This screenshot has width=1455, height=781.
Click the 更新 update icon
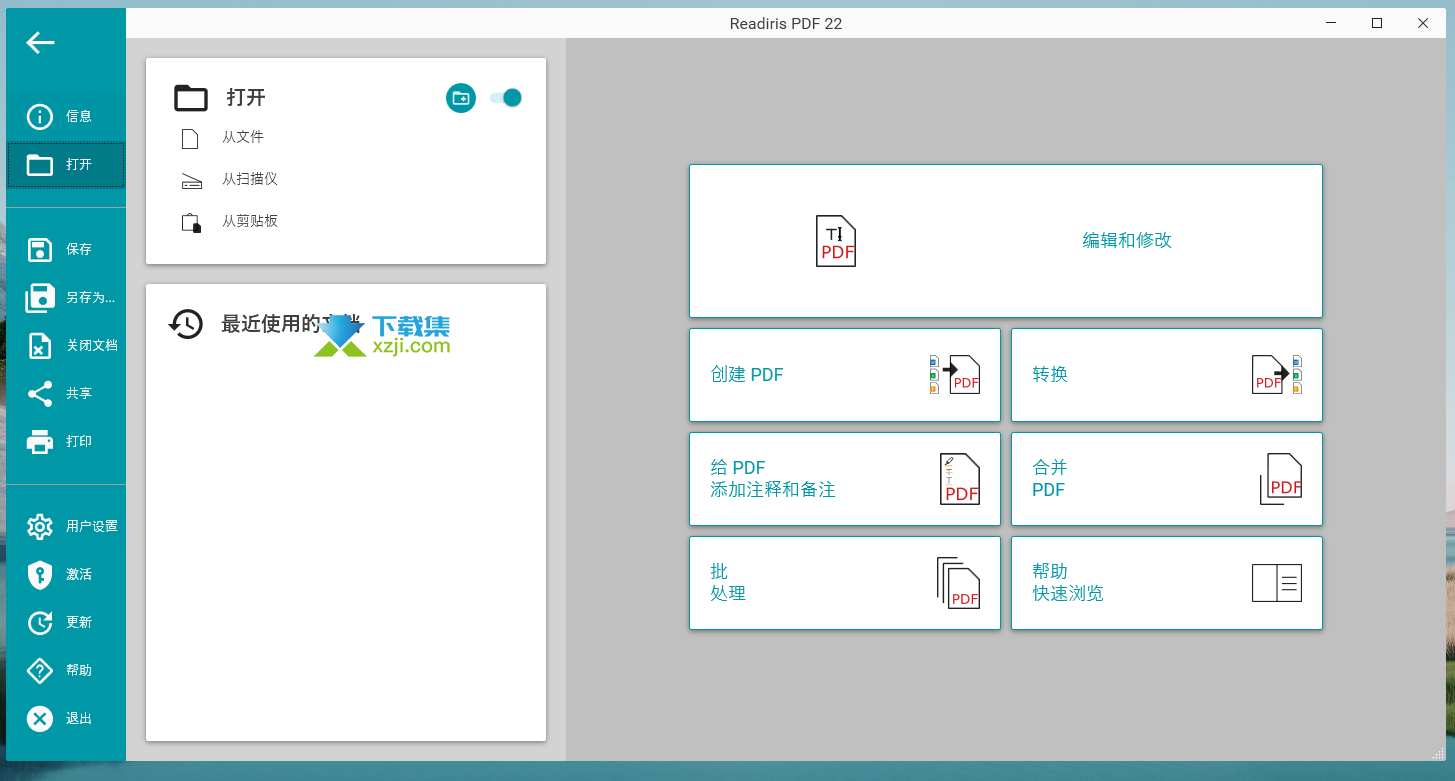click(x=40, y=622)
